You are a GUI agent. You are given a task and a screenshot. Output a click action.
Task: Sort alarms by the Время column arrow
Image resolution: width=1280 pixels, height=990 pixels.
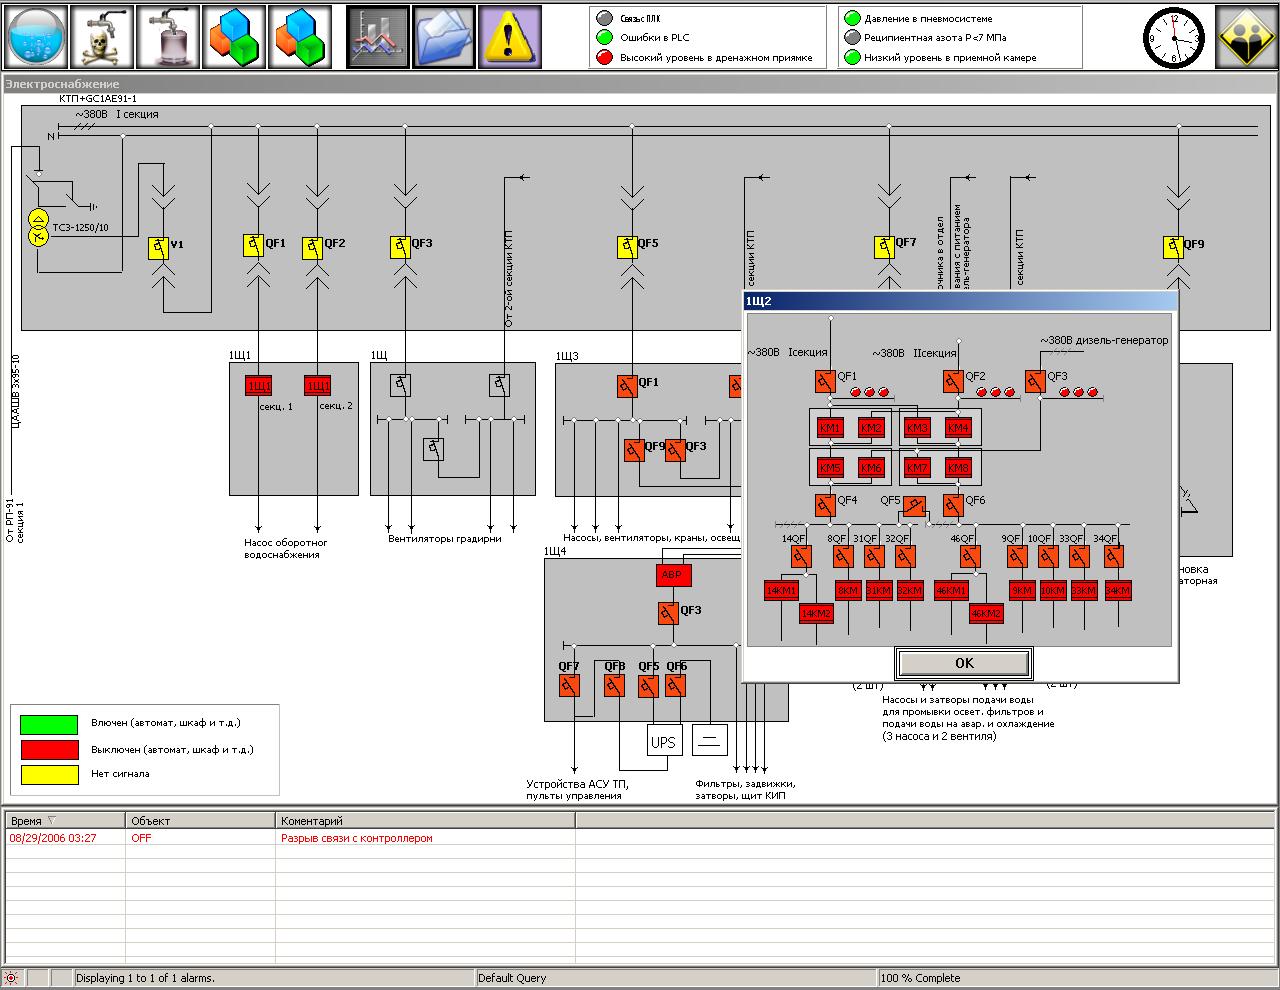tap(52, 821)
